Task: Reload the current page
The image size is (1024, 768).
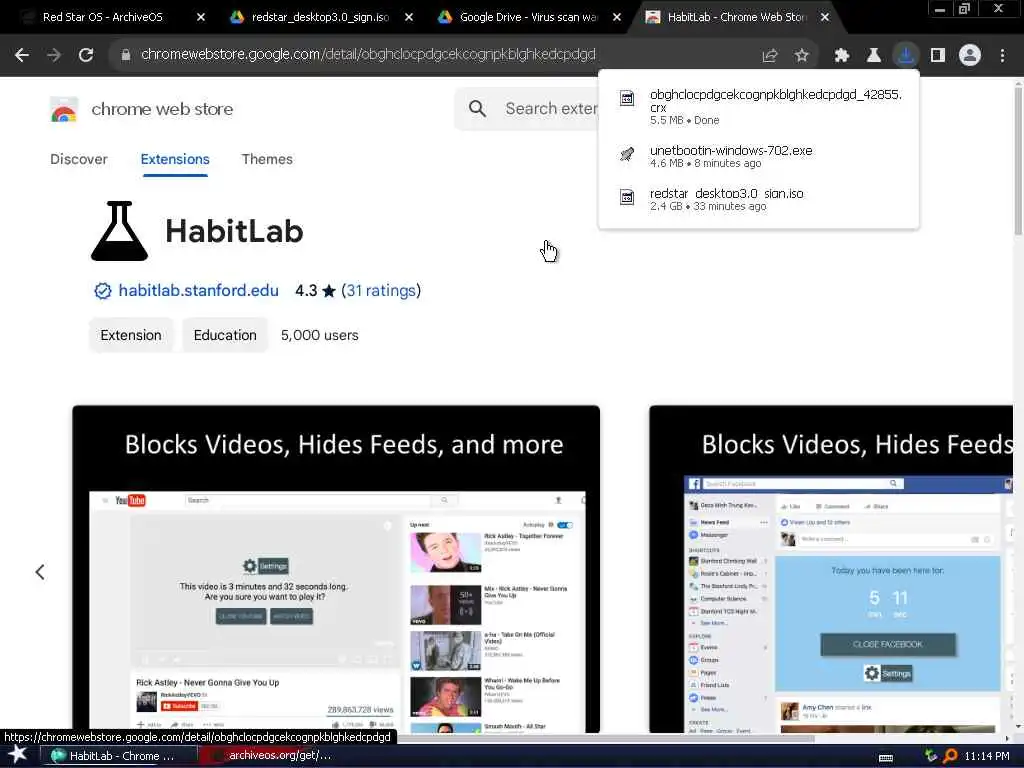Action: click(x=86, y=55)
